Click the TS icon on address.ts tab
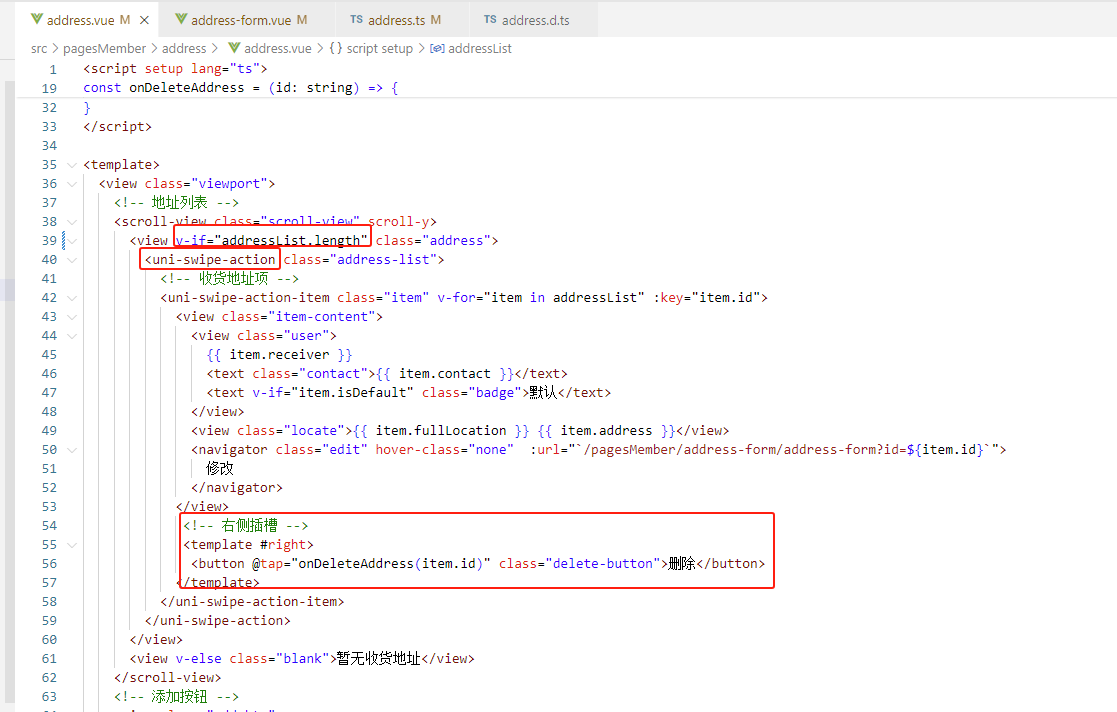 tap(356, 20)
